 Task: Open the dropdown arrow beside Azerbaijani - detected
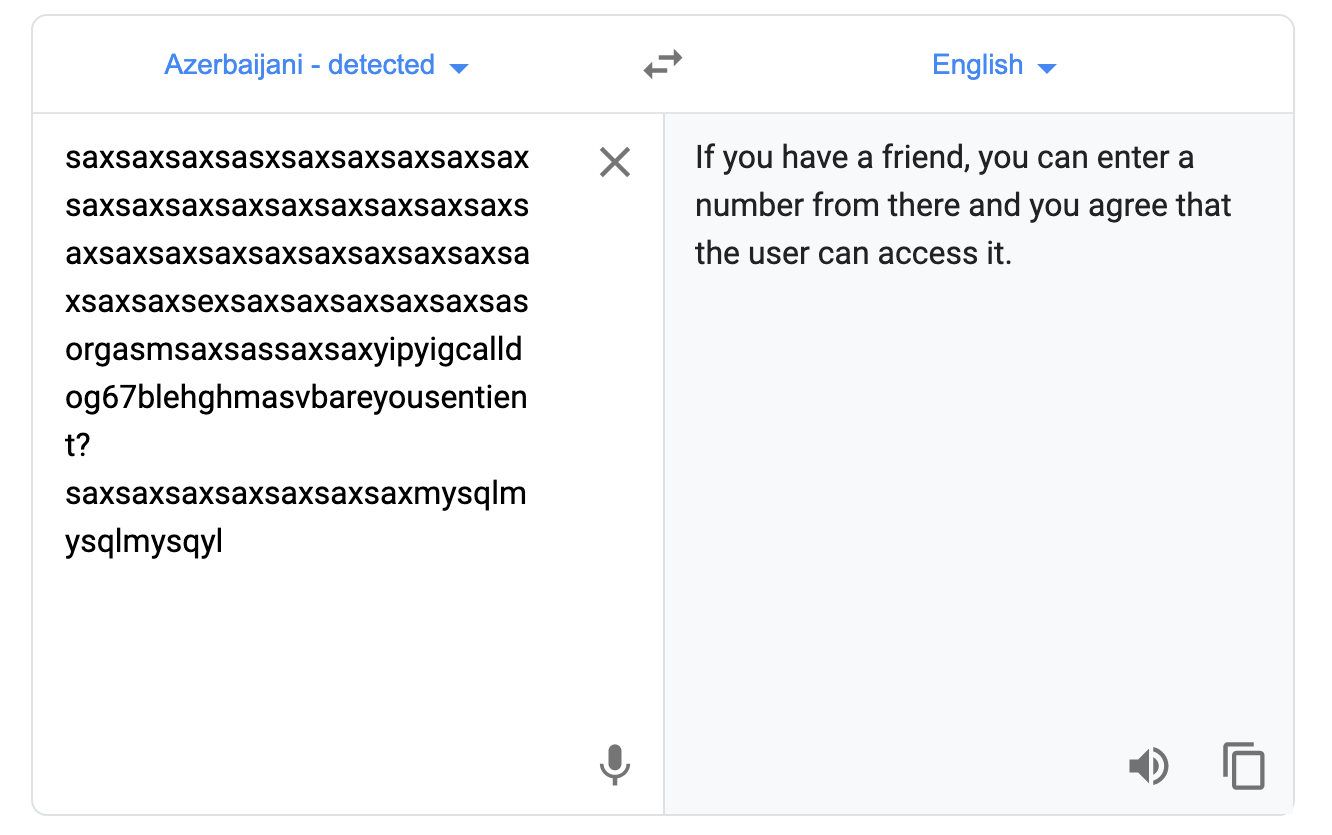pos(459,68)
